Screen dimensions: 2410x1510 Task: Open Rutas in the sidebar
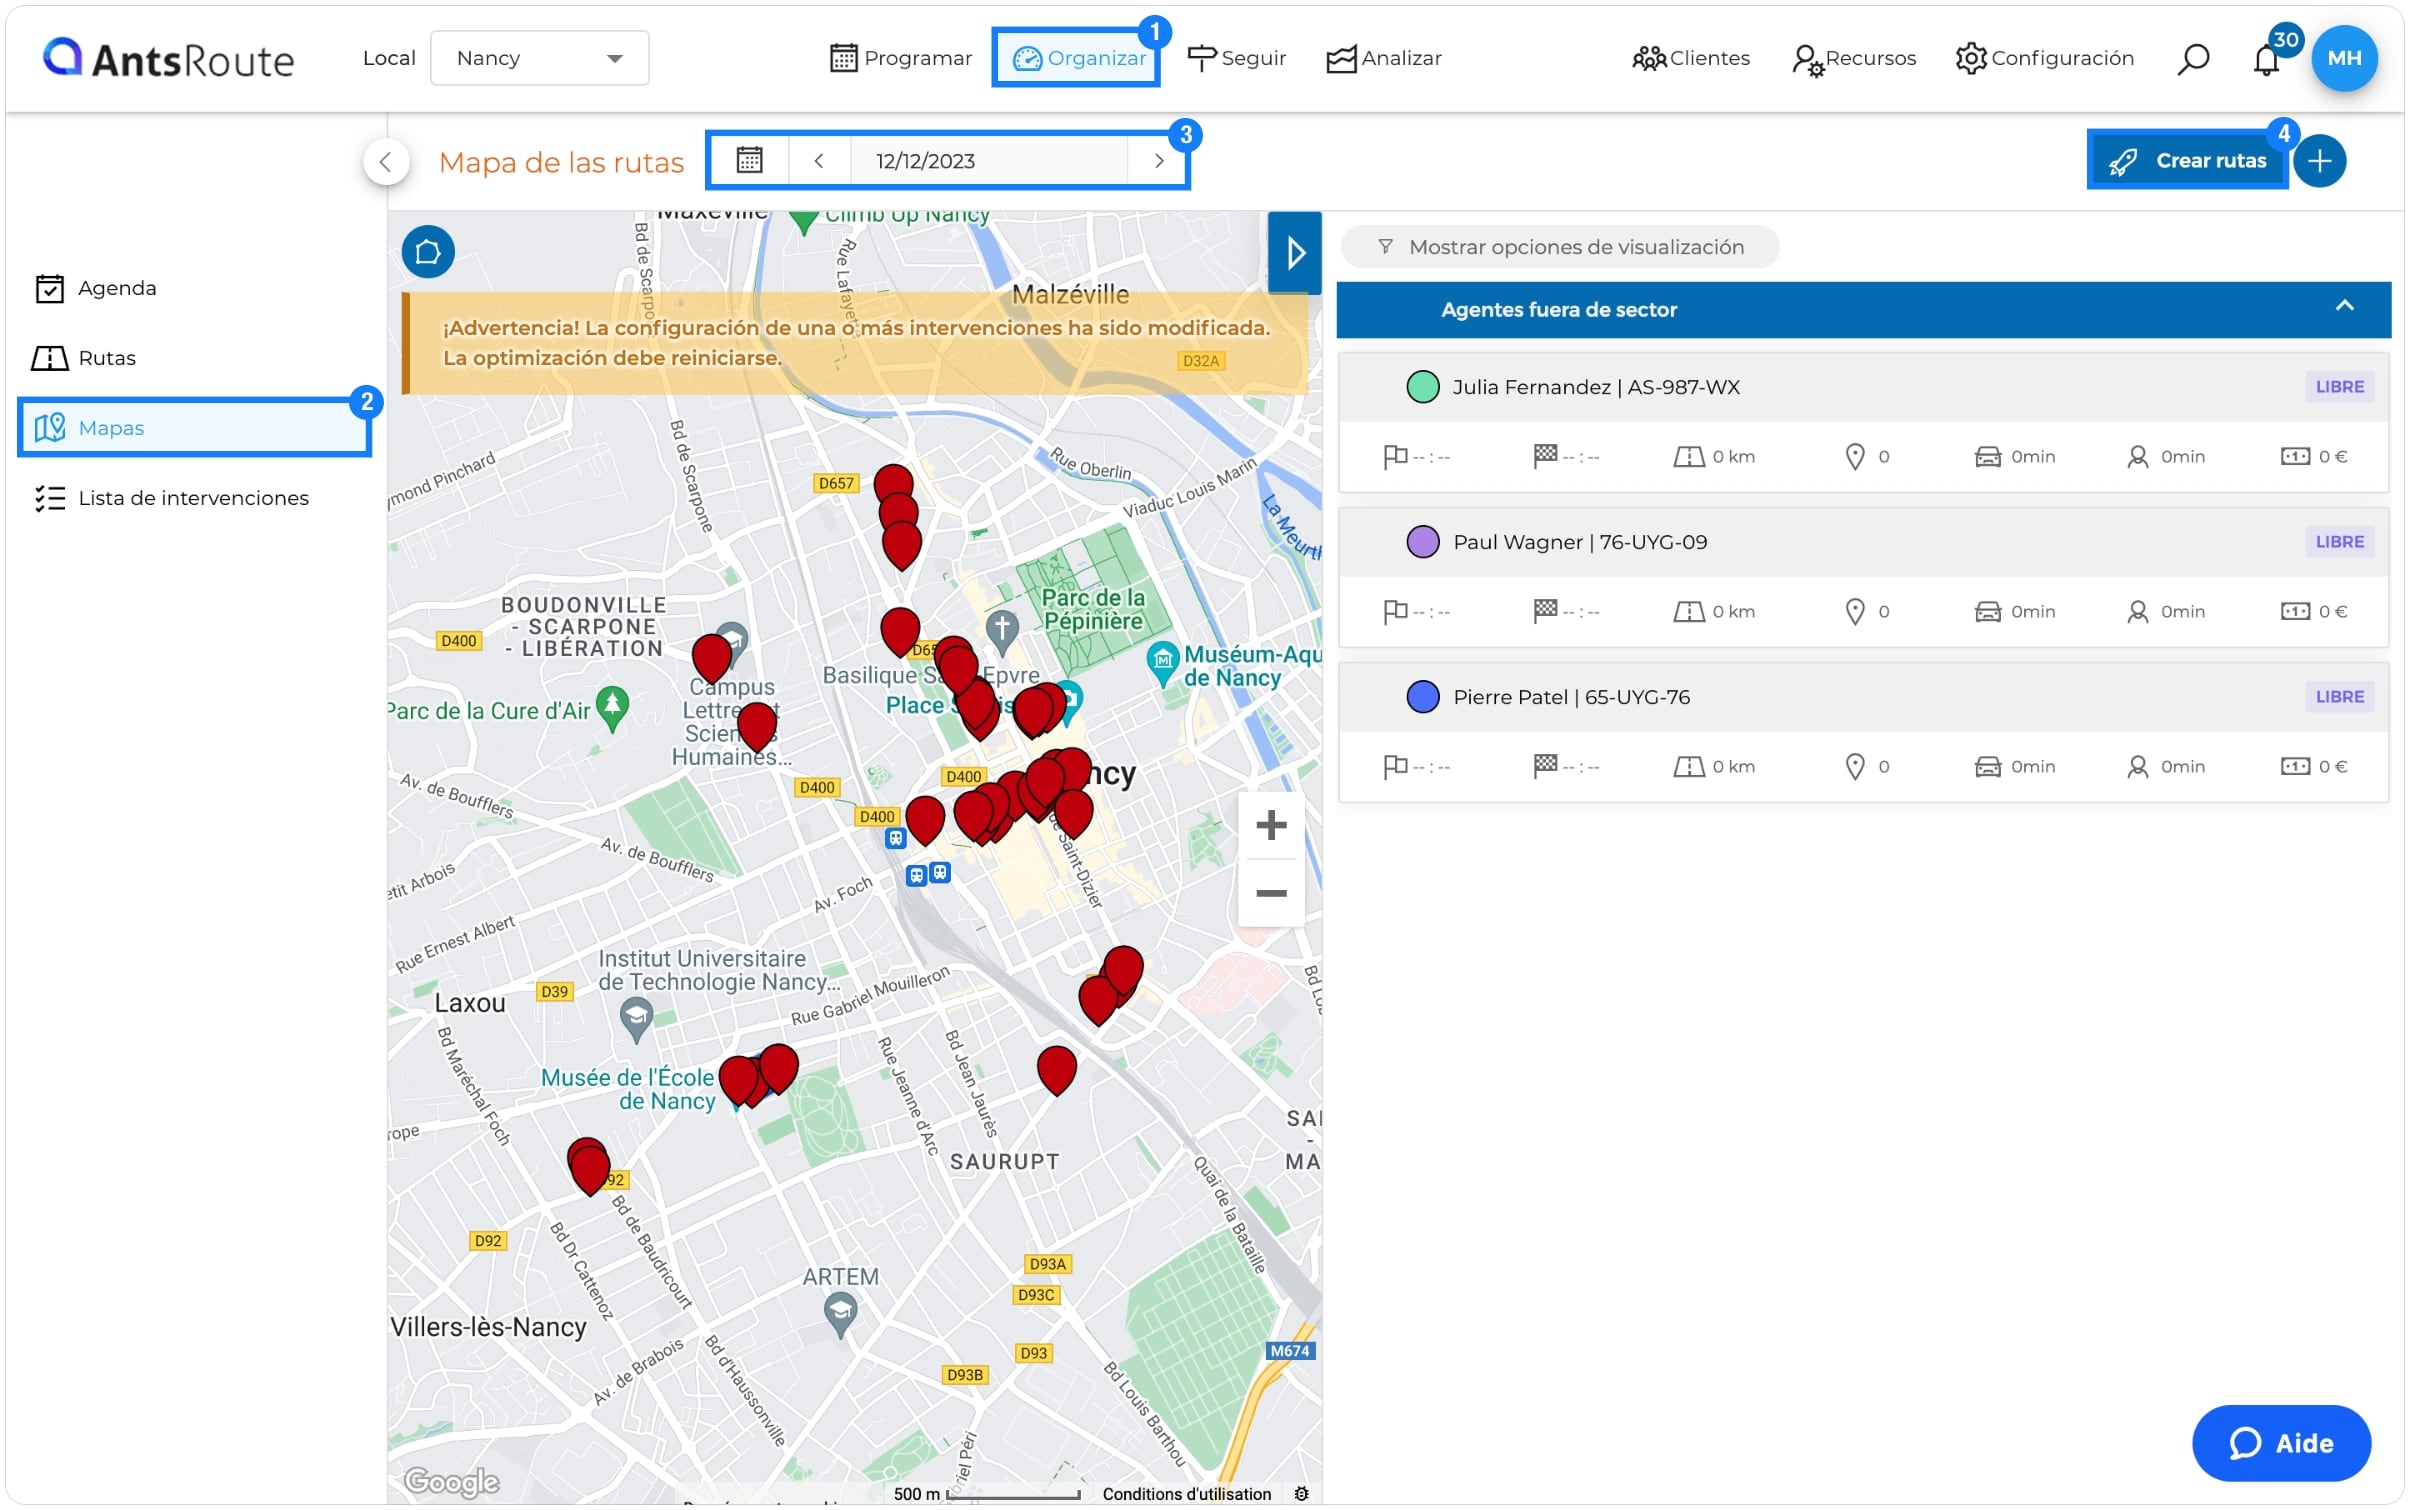pos(84,358)
